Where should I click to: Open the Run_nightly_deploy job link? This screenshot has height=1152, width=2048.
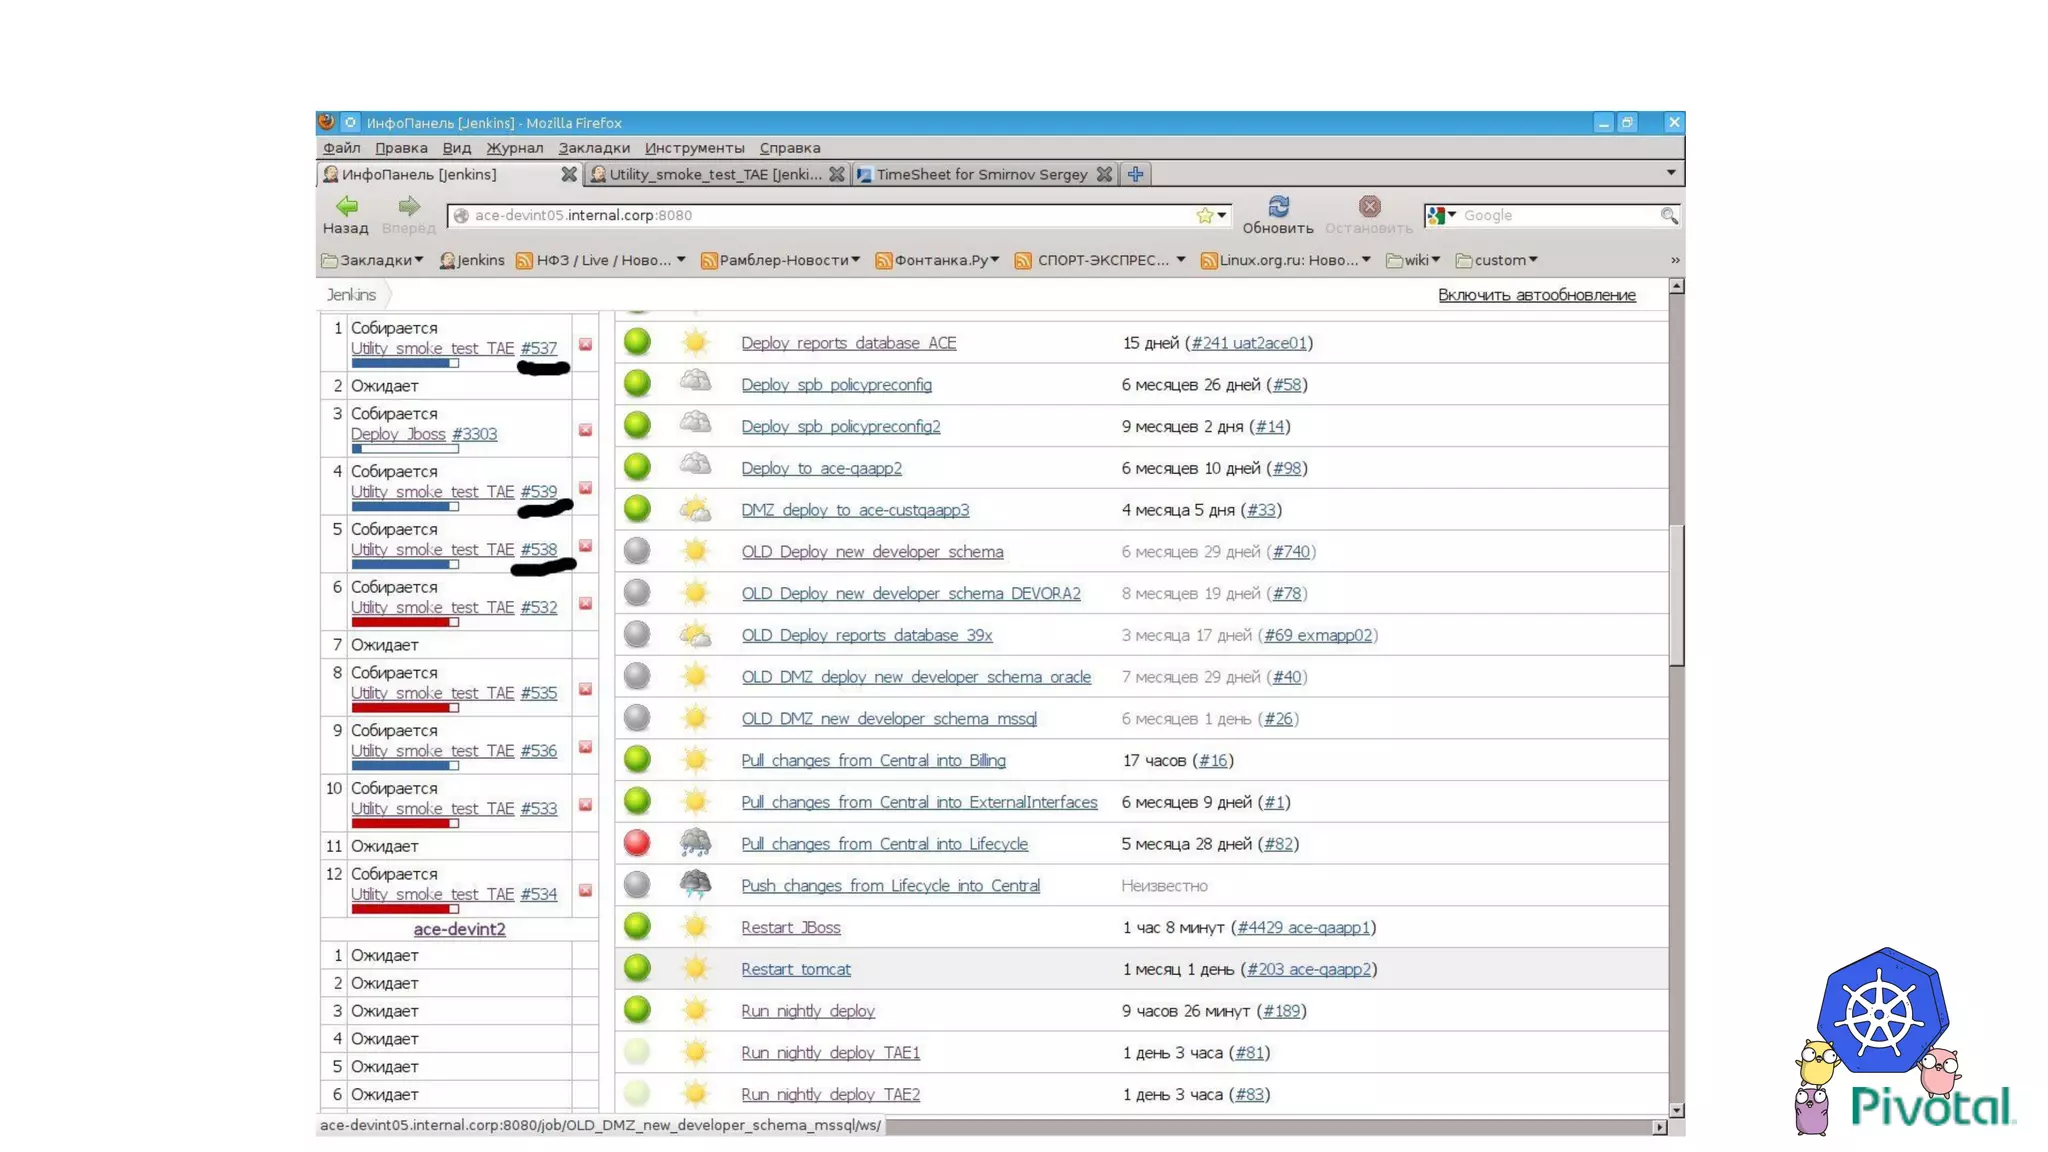(807, 1011)
